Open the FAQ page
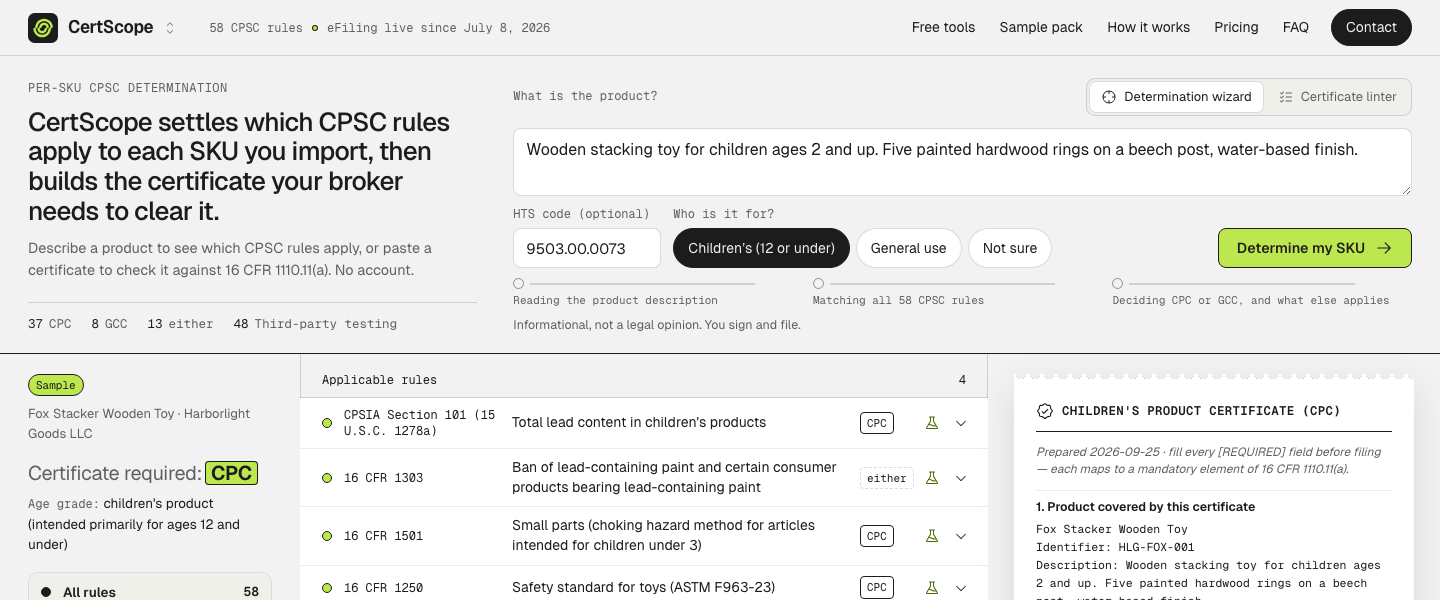The height and width of the screenshot is (600, 1440). [1296, 28]
